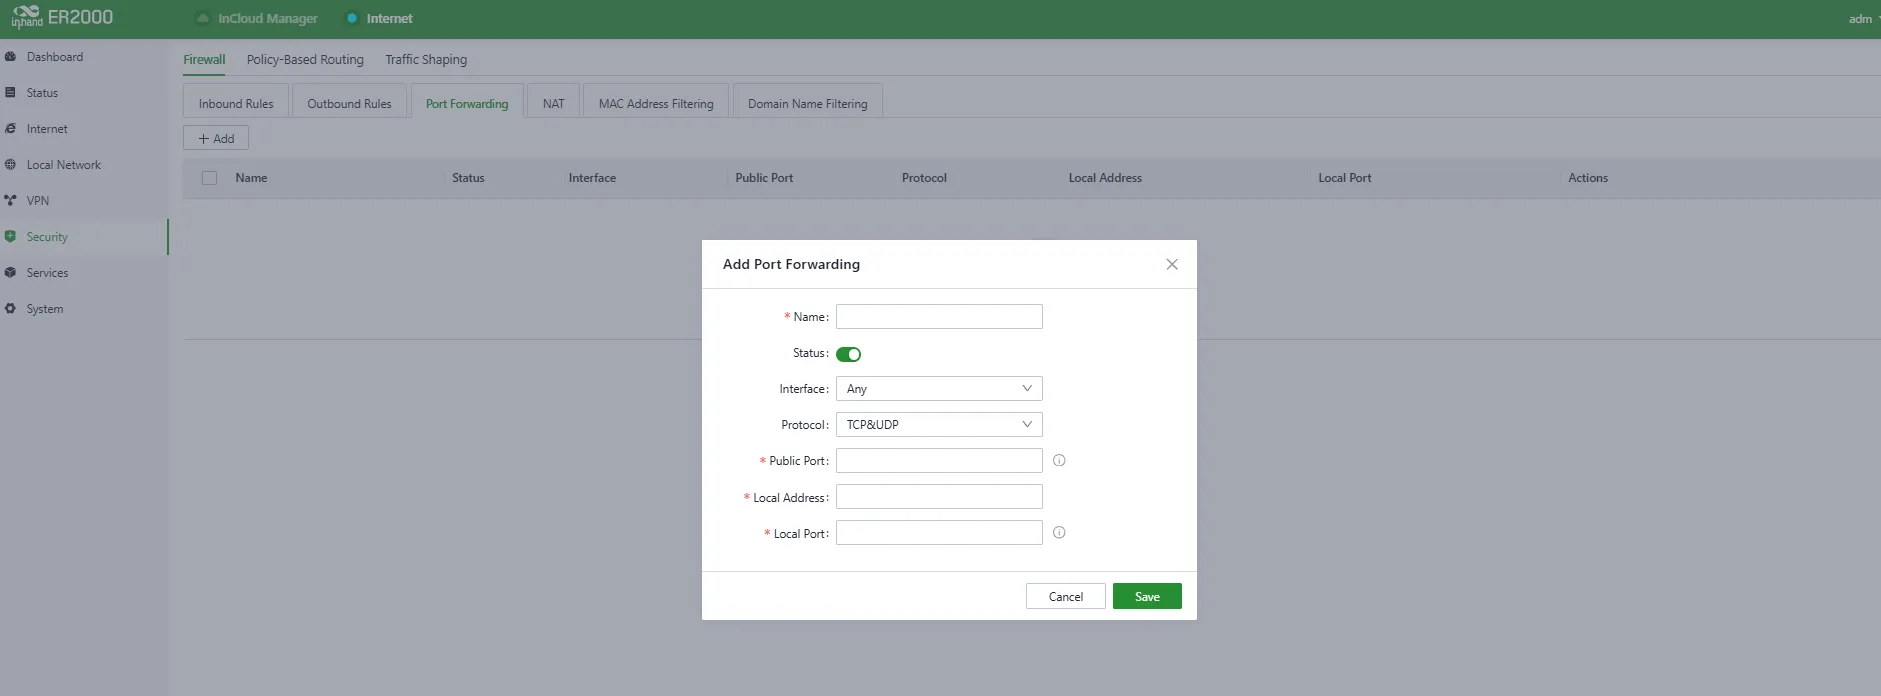Click the Internet sidebar icon

click(x=10, y=129)
